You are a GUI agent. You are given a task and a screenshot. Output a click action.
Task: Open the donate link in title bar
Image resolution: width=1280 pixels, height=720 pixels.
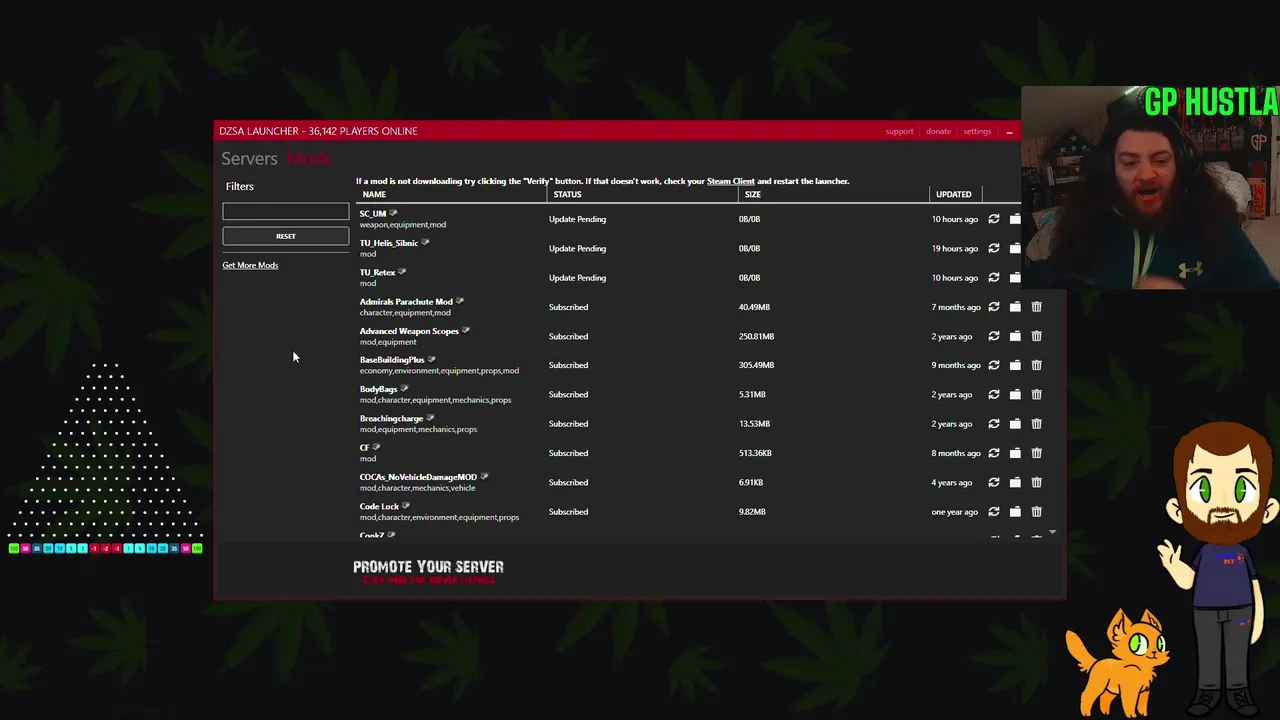click(x=938, y=131)
